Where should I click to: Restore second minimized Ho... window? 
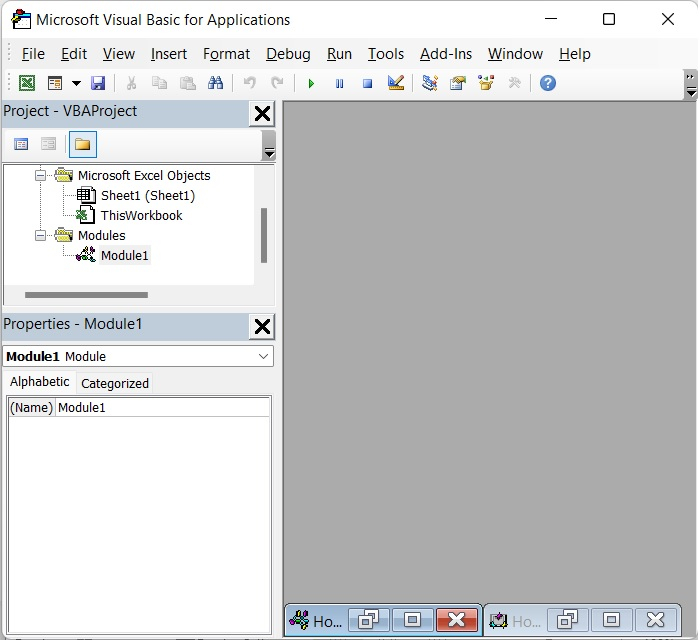(x=567, y=619)
